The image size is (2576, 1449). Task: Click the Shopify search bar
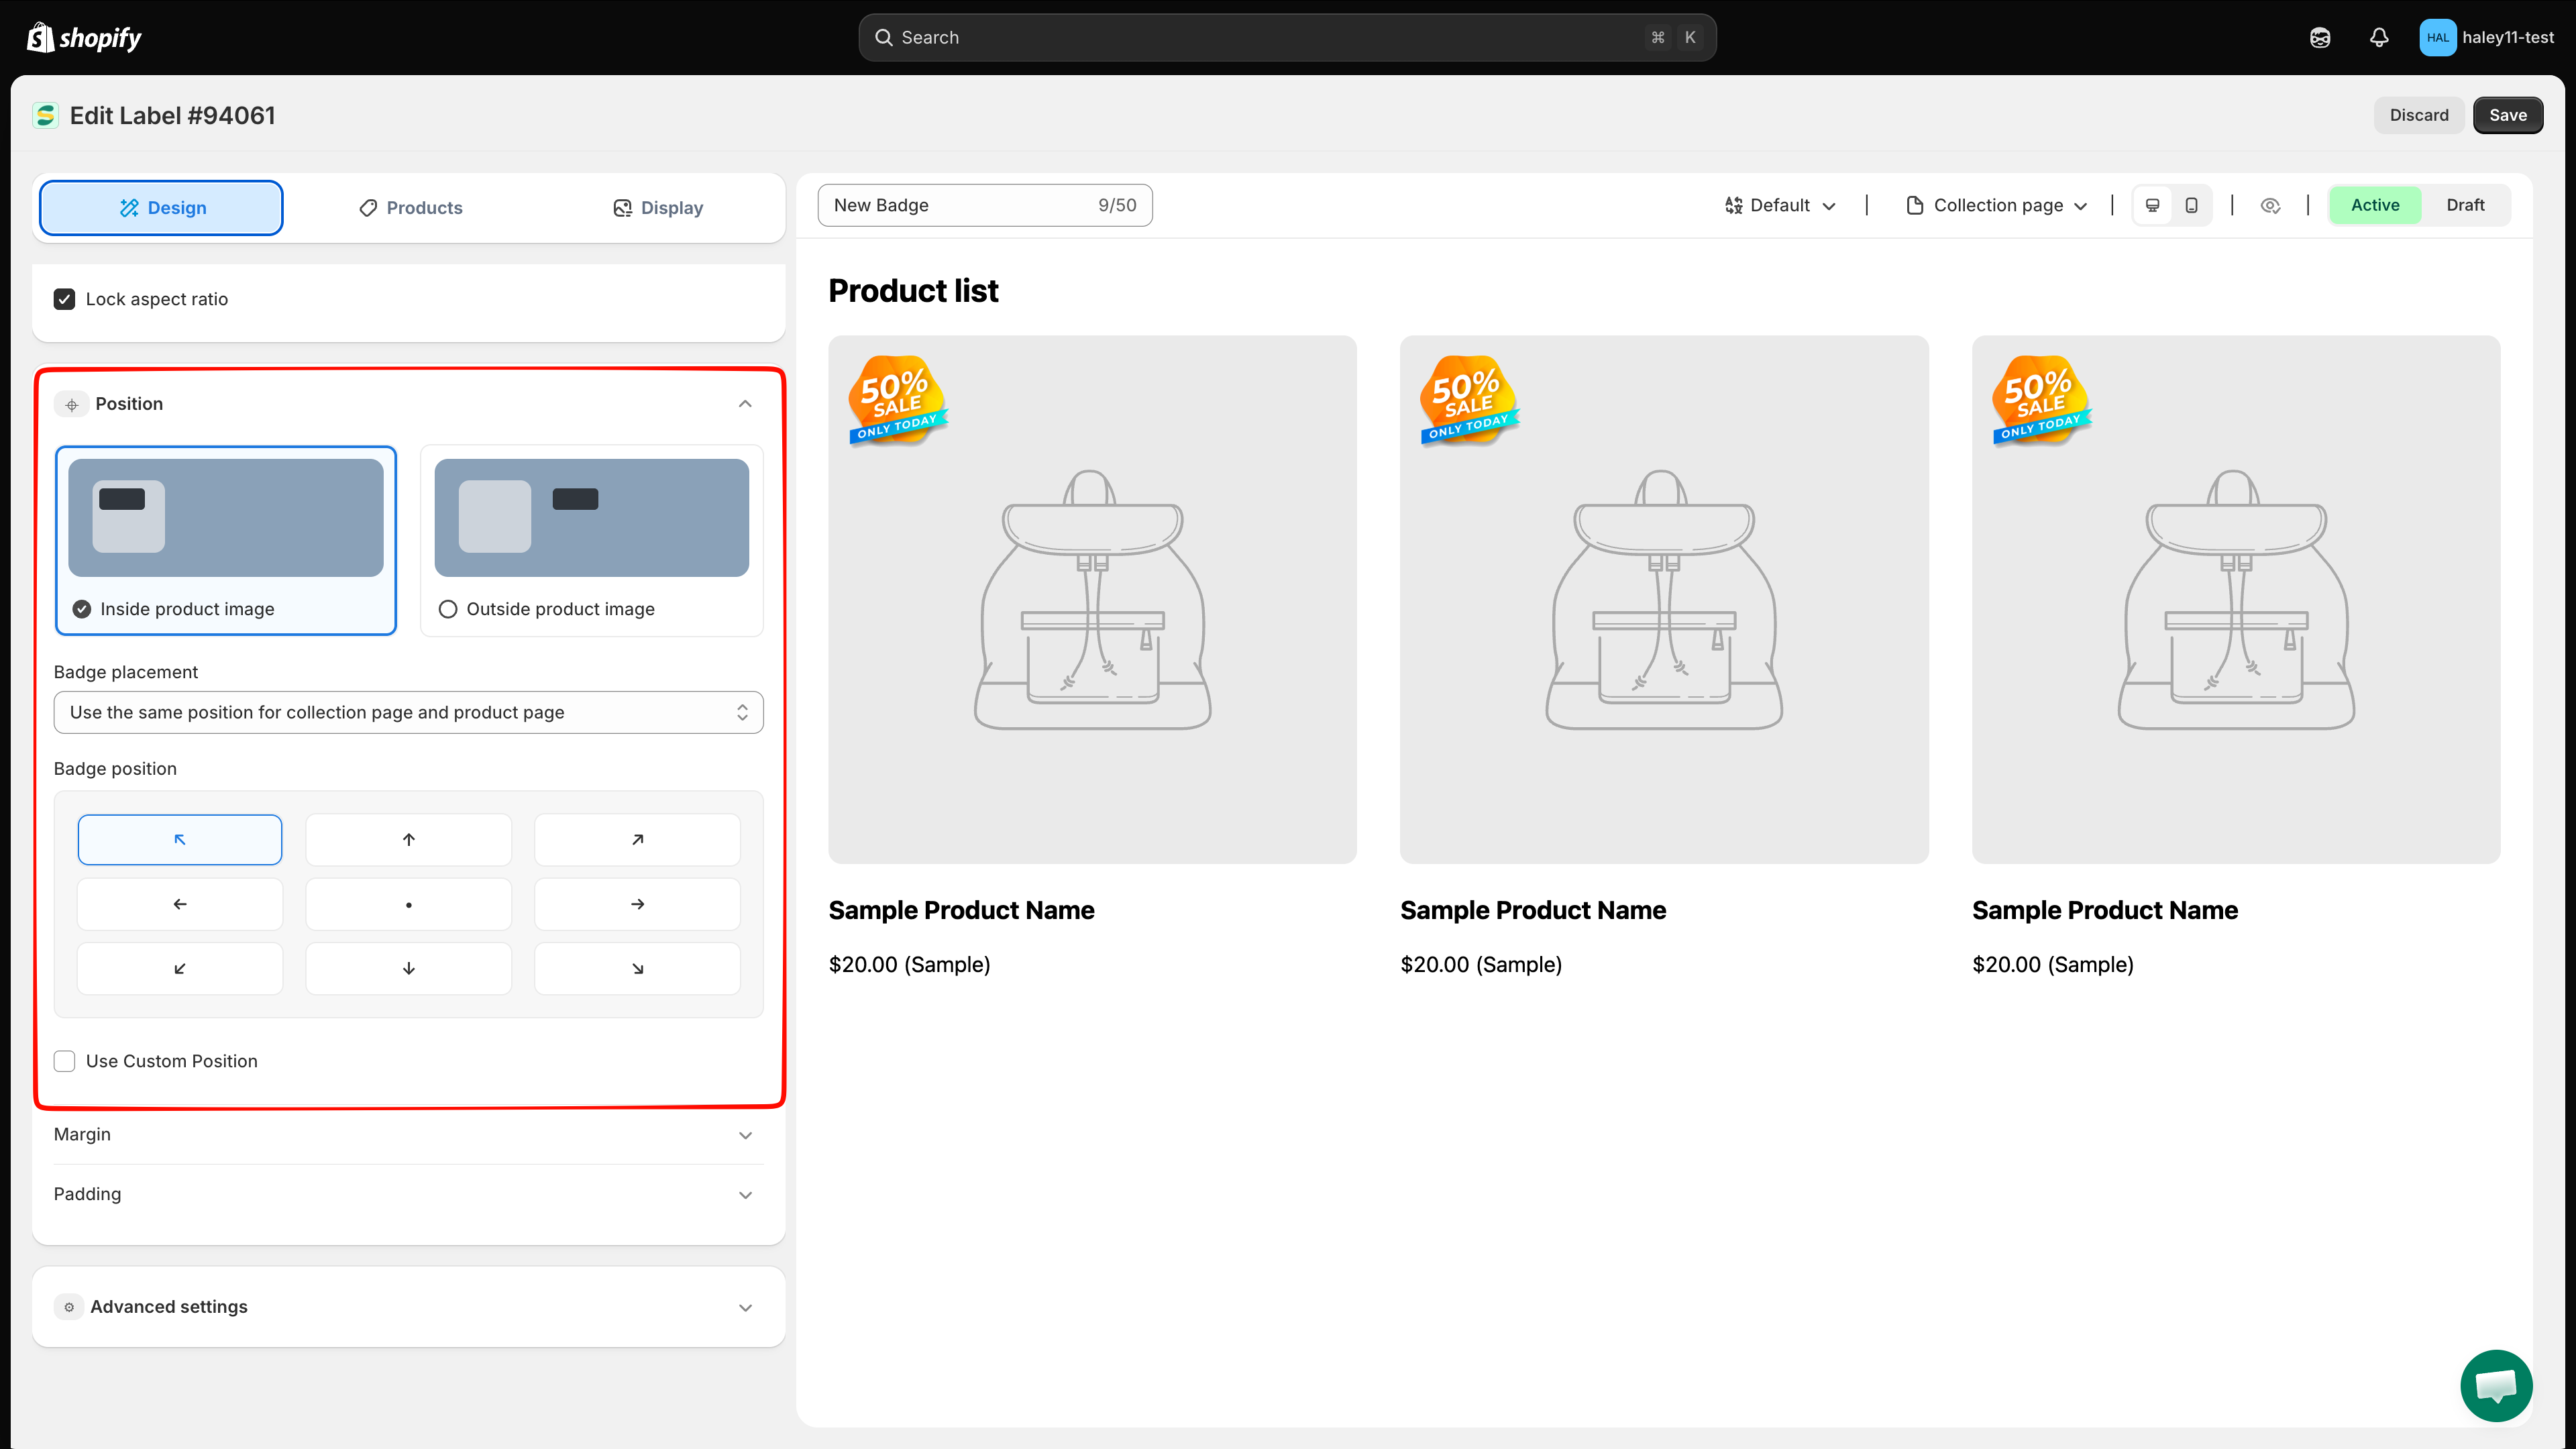[1287, 37]
